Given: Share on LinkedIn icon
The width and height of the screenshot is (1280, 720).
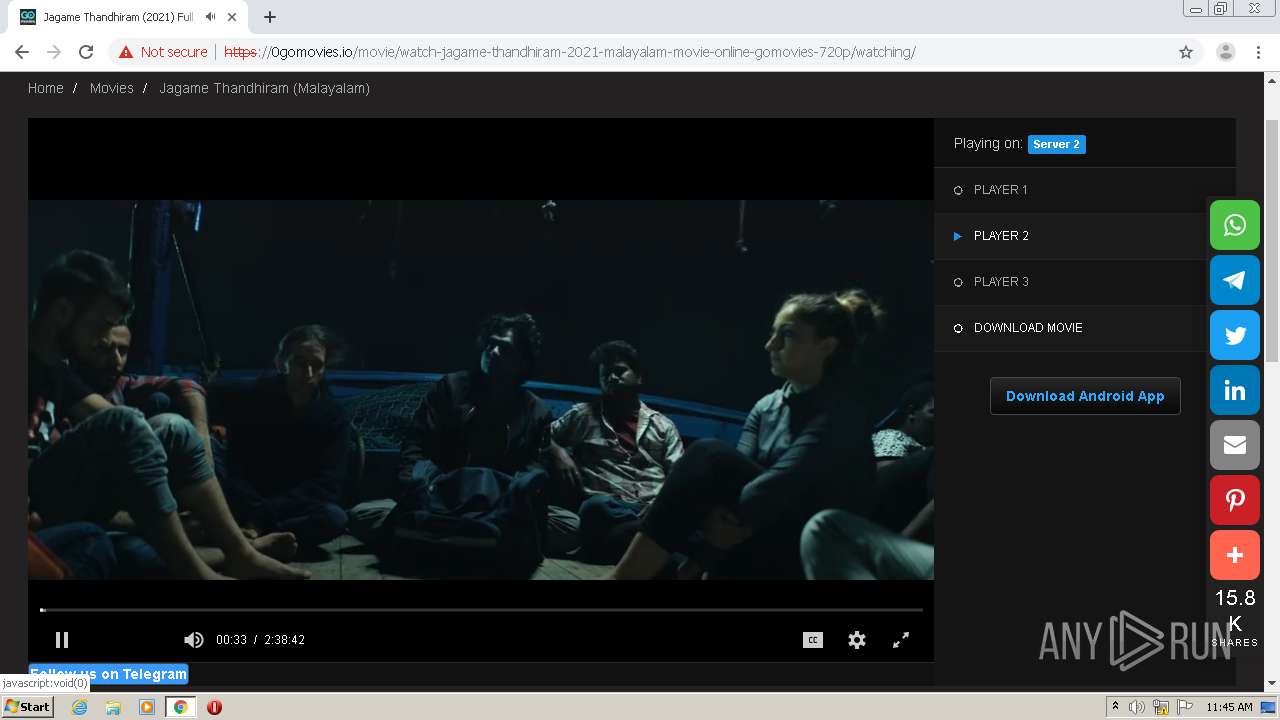Looking at the screenshot, I should tap(1235, 390).
